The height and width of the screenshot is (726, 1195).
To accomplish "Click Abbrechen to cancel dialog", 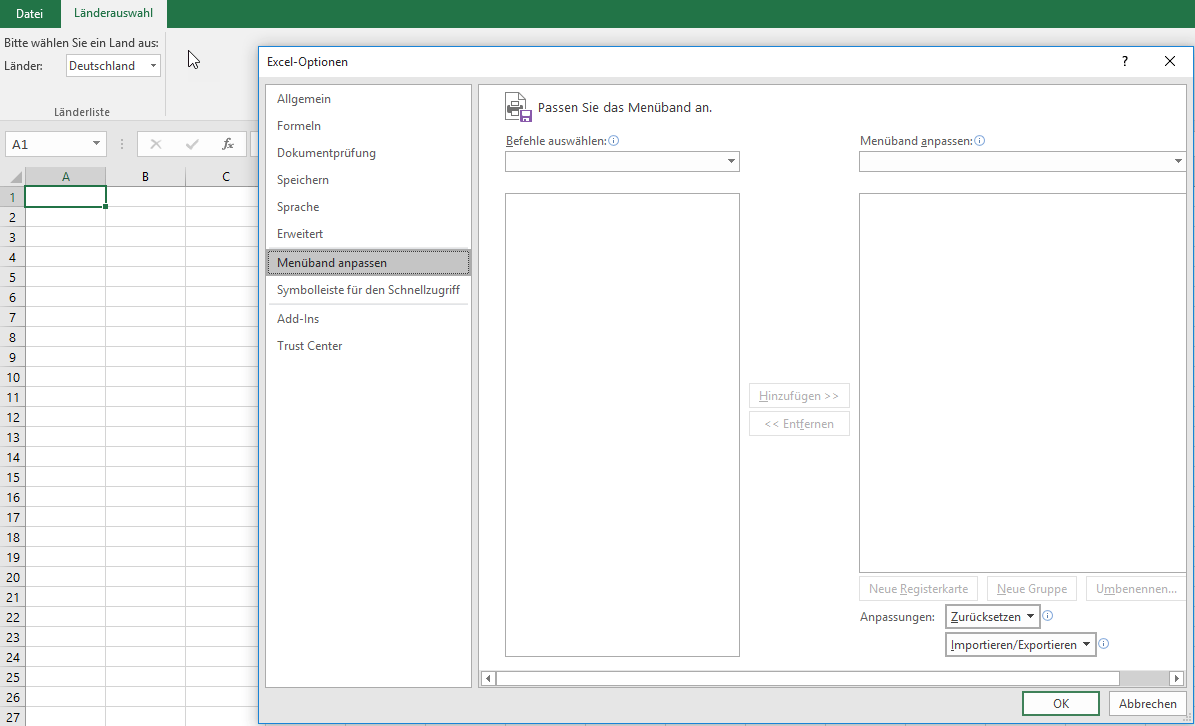I will 1147,704.
